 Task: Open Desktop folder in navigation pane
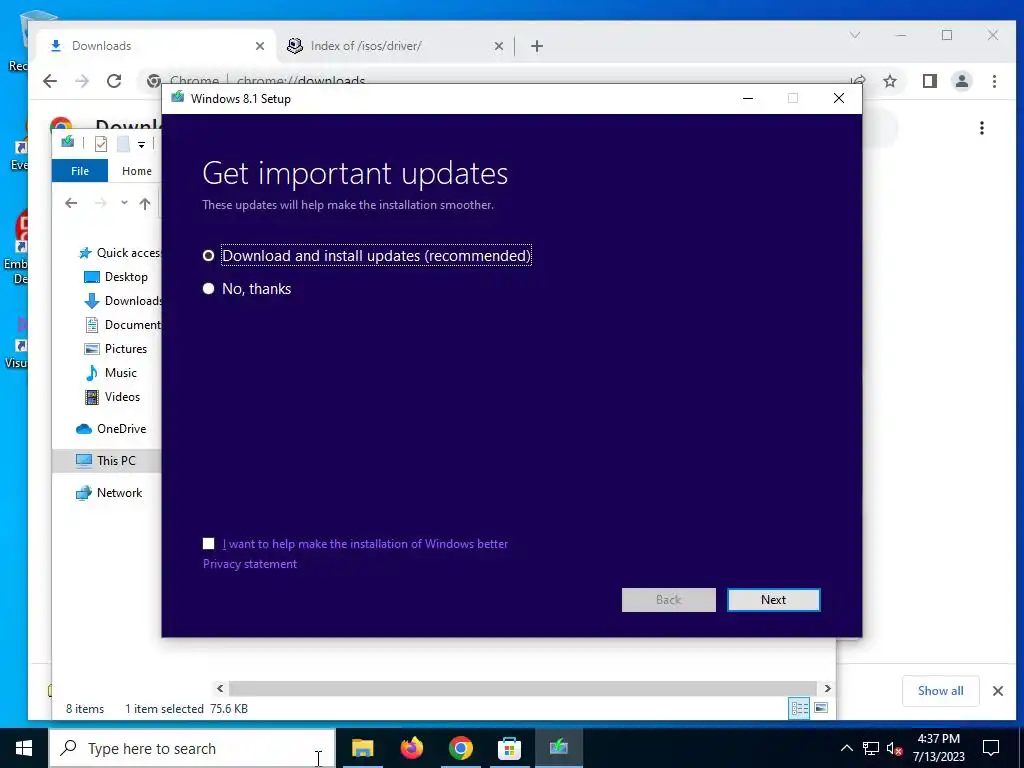(x=116, y=277)
